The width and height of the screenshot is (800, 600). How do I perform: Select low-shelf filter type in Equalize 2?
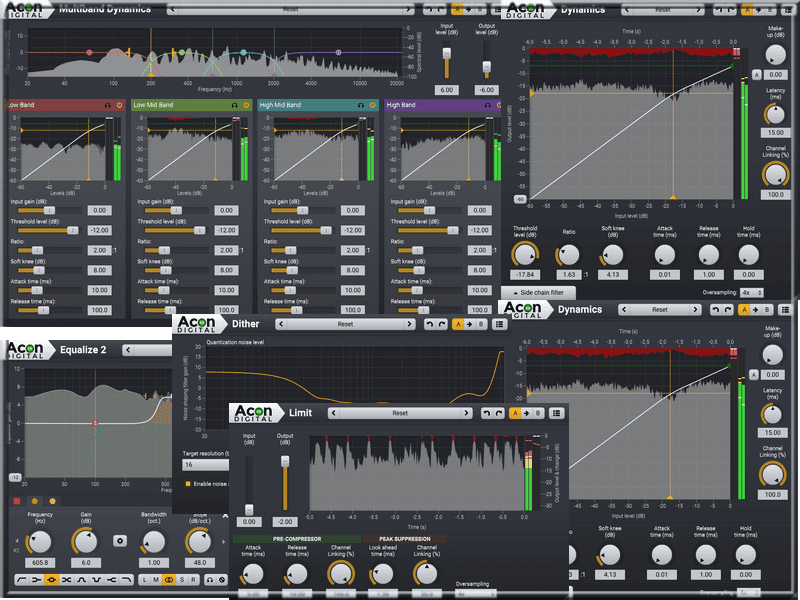pyautogui.click(x=36, y=580)
